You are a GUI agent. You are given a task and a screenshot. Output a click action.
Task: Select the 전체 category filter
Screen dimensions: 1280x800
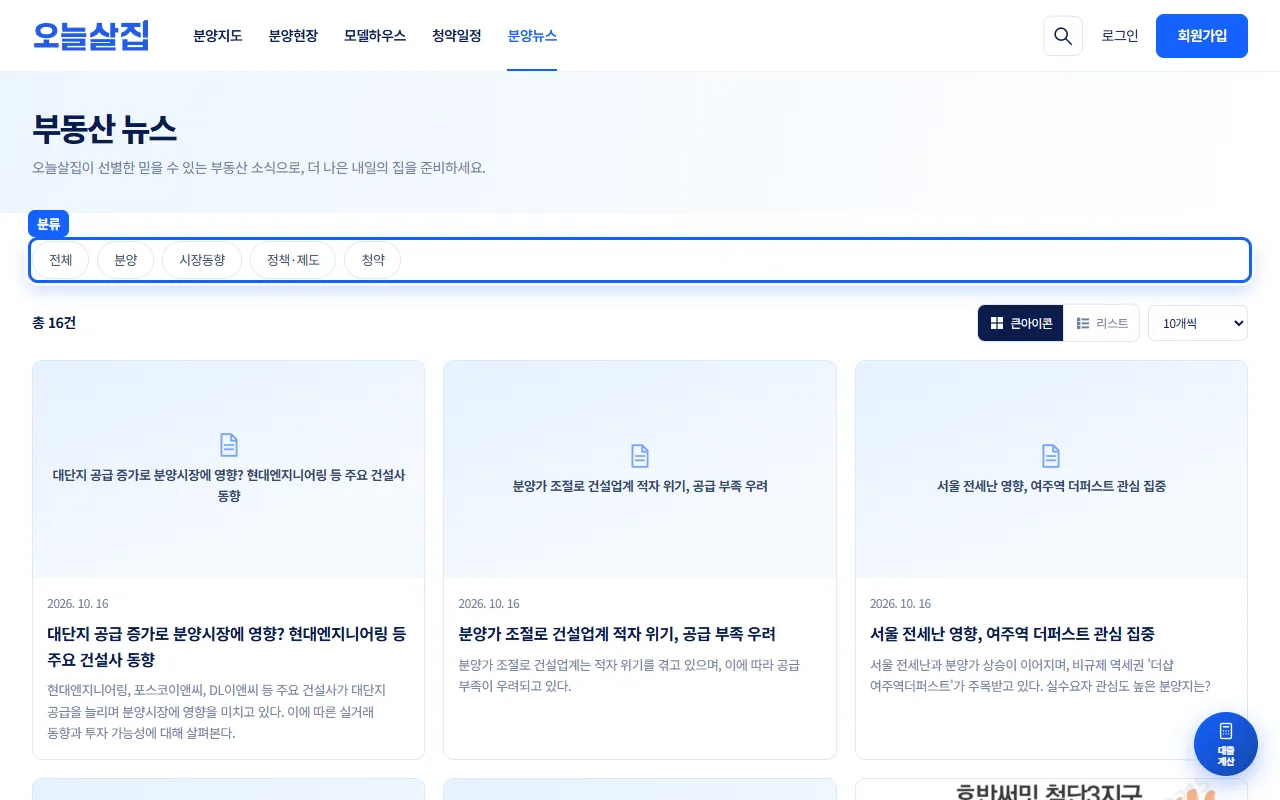pos(61,260)
